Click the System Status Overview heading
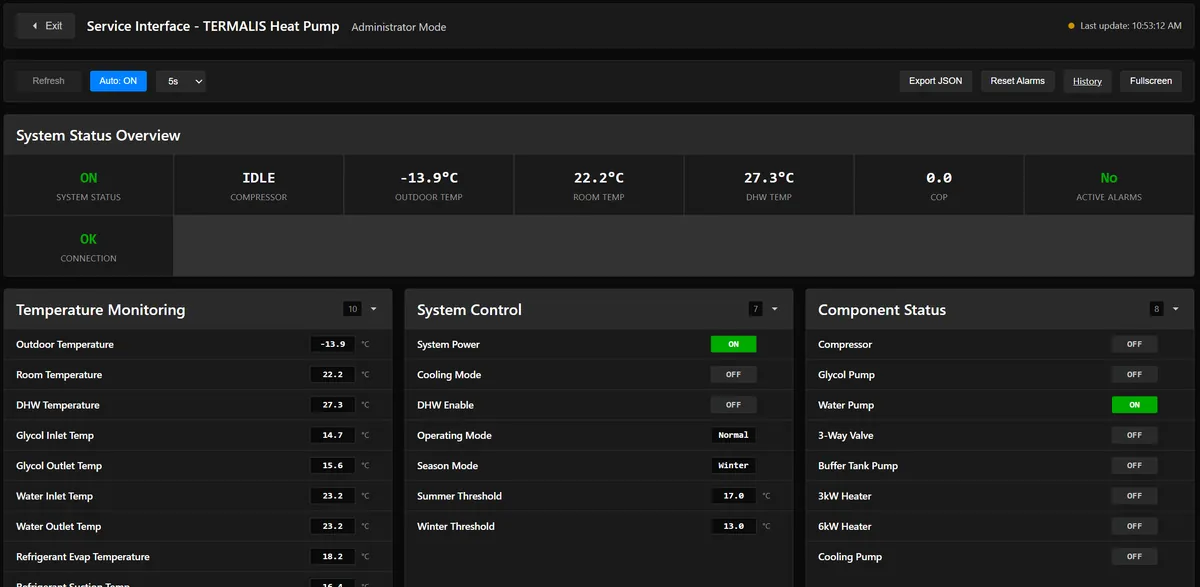This screenshot has height=587, width=1200. pos(98,135)
